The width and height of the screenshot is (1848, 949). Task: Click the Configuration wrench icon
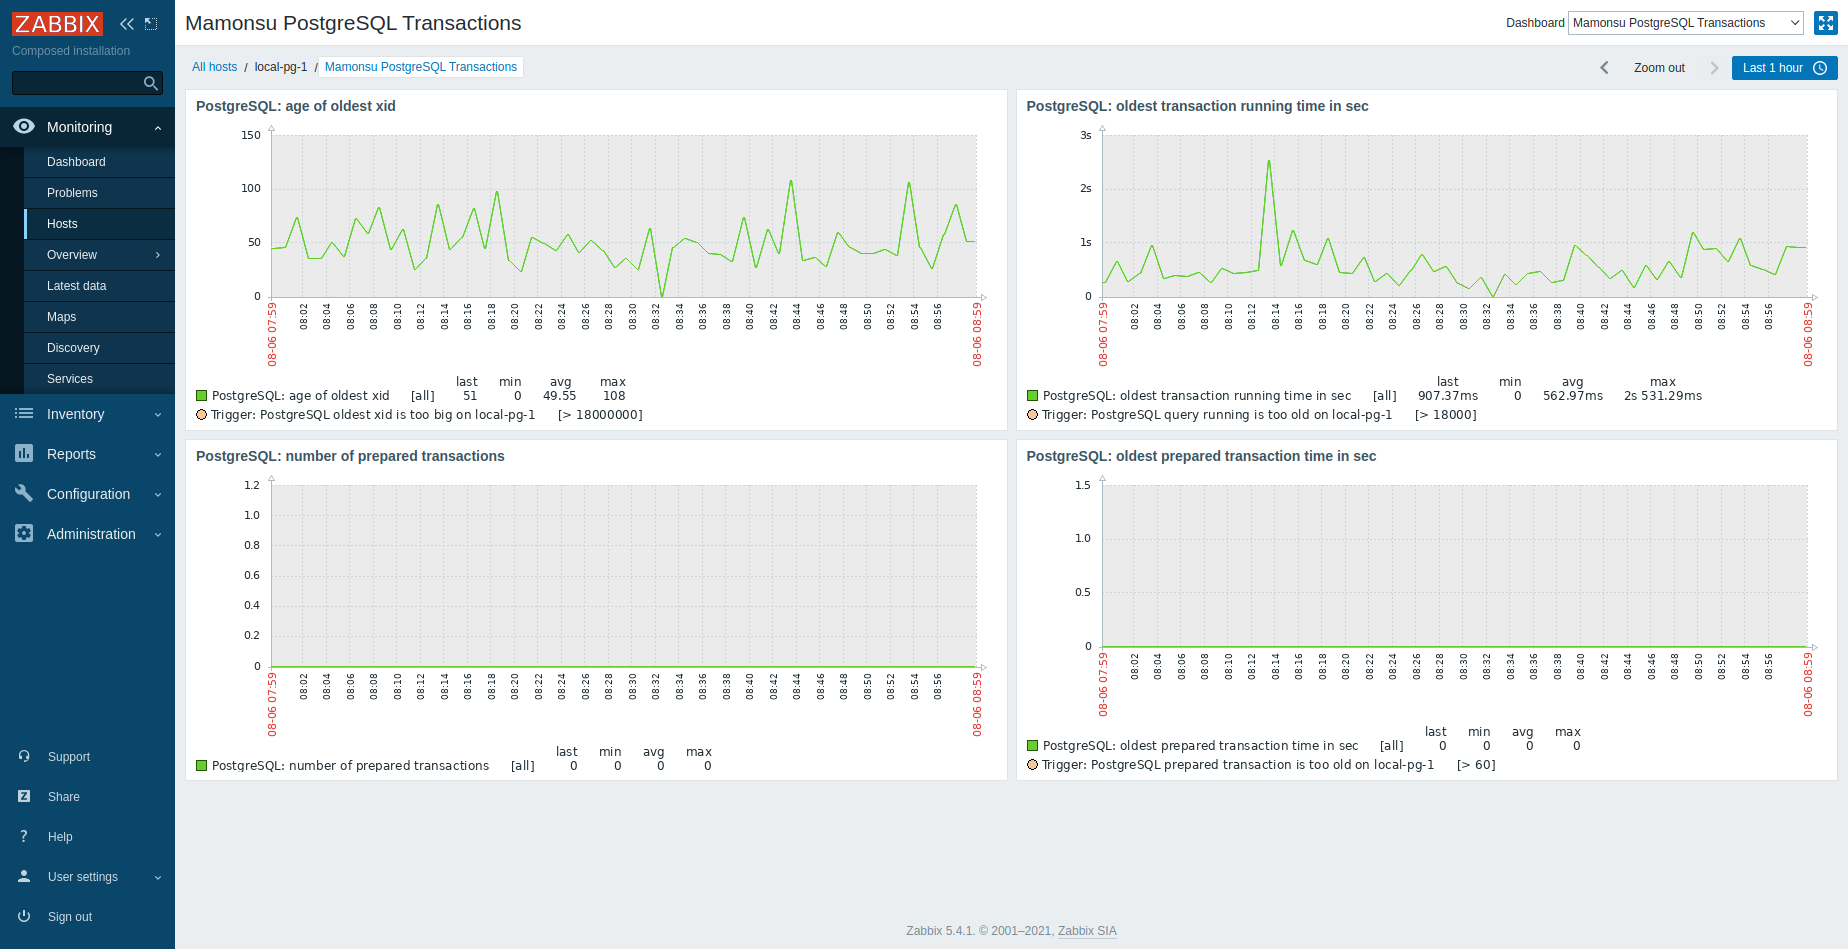[24, 493]
